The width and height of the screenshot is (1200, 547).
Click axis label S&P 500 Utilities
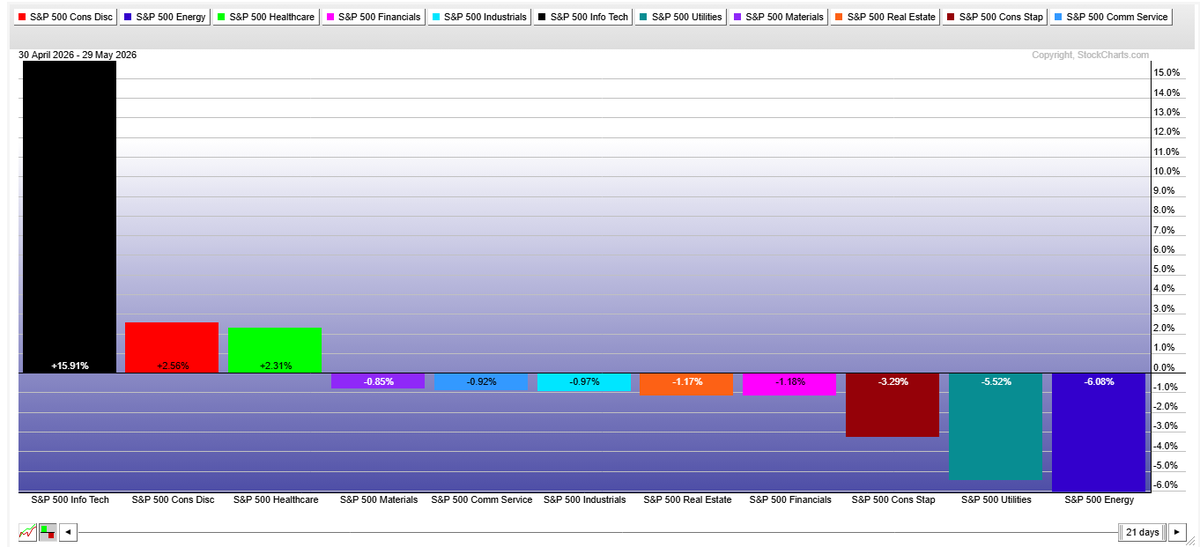[996, 499]
